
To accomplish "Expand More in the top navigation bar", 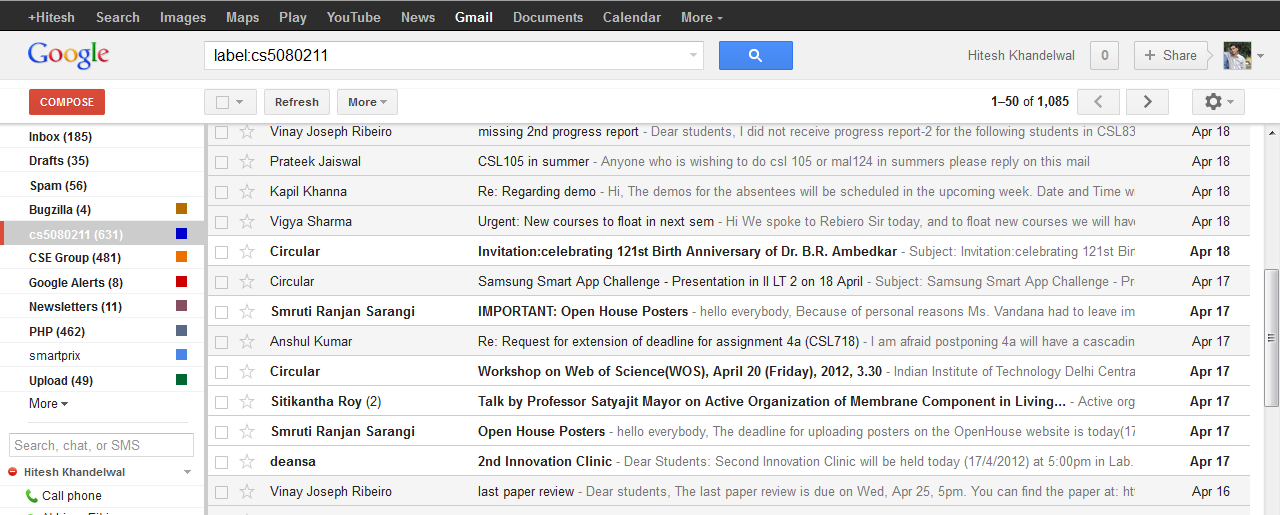I will pos(701,17).
